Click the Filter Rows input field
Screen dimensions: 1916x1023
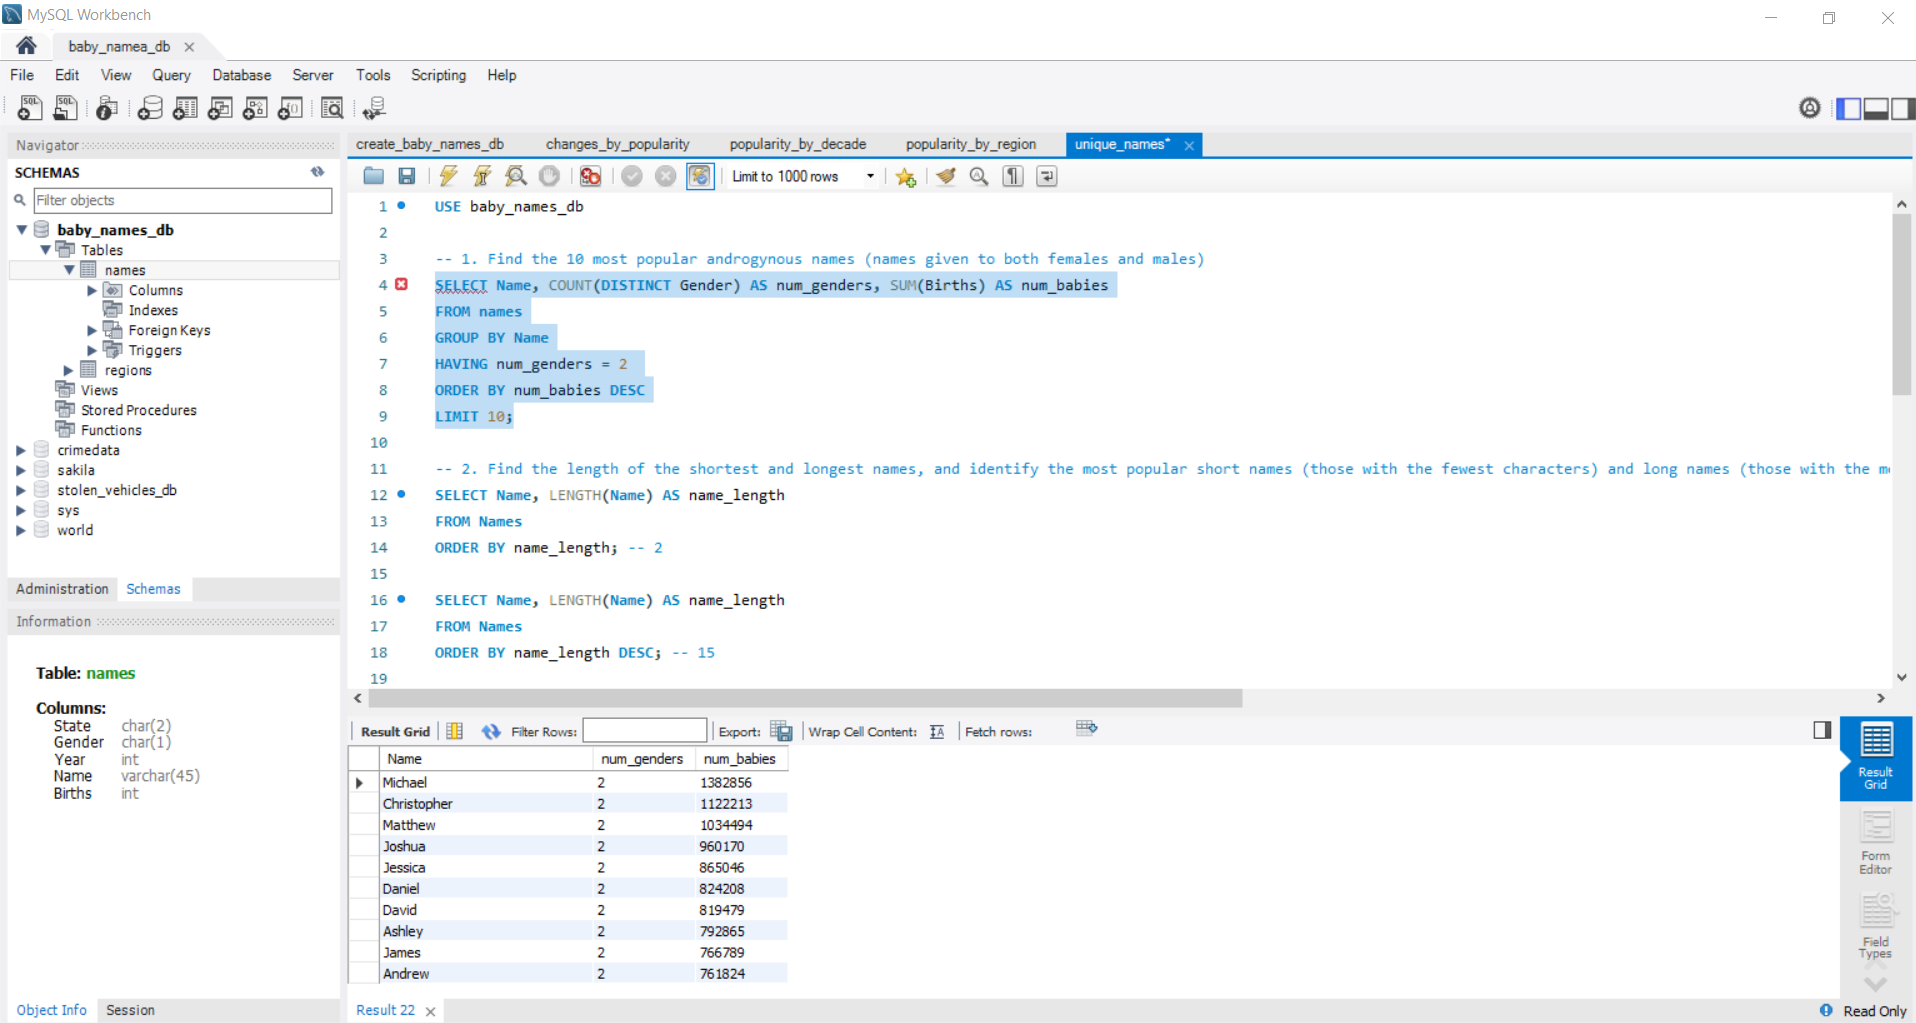pos(644,731)
